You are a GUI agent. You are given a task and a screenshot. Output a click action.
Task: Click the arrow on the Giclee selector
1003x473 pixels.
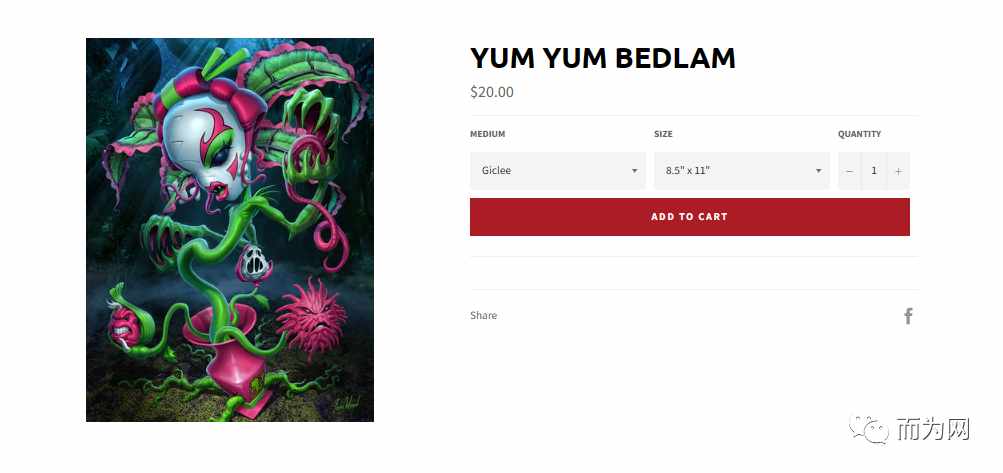coord(635,171)
